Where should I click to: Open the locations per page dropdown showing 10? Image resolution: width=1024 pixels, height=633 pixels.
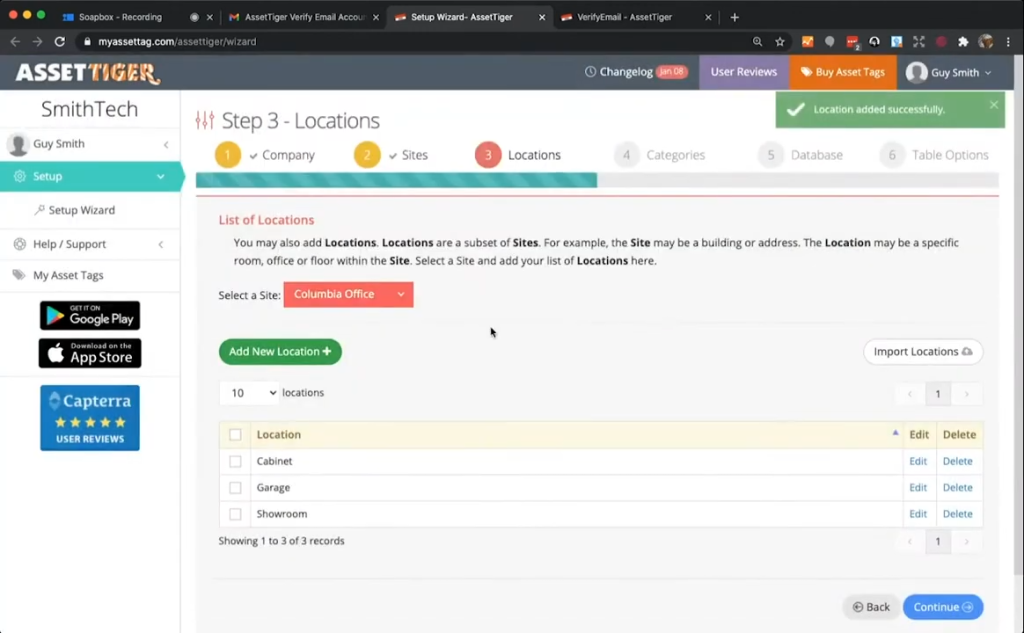point(248,392)
